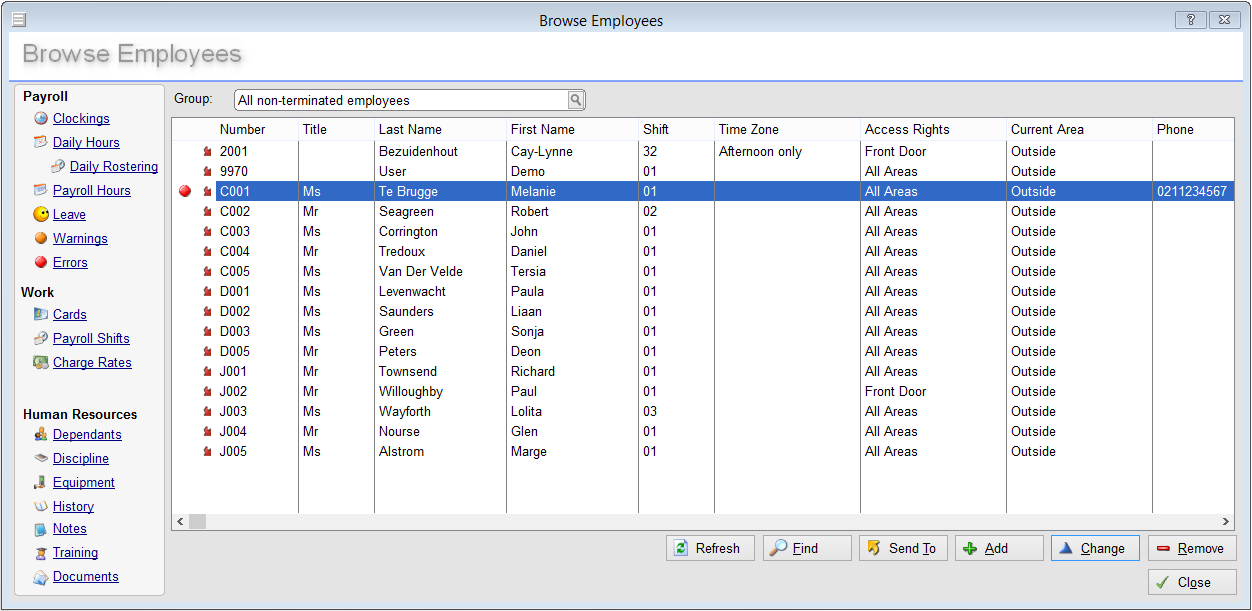The width and height of the screenshot is (1252, 611).
Task: Click the Dependants people icon
Action: coord(41,435)
